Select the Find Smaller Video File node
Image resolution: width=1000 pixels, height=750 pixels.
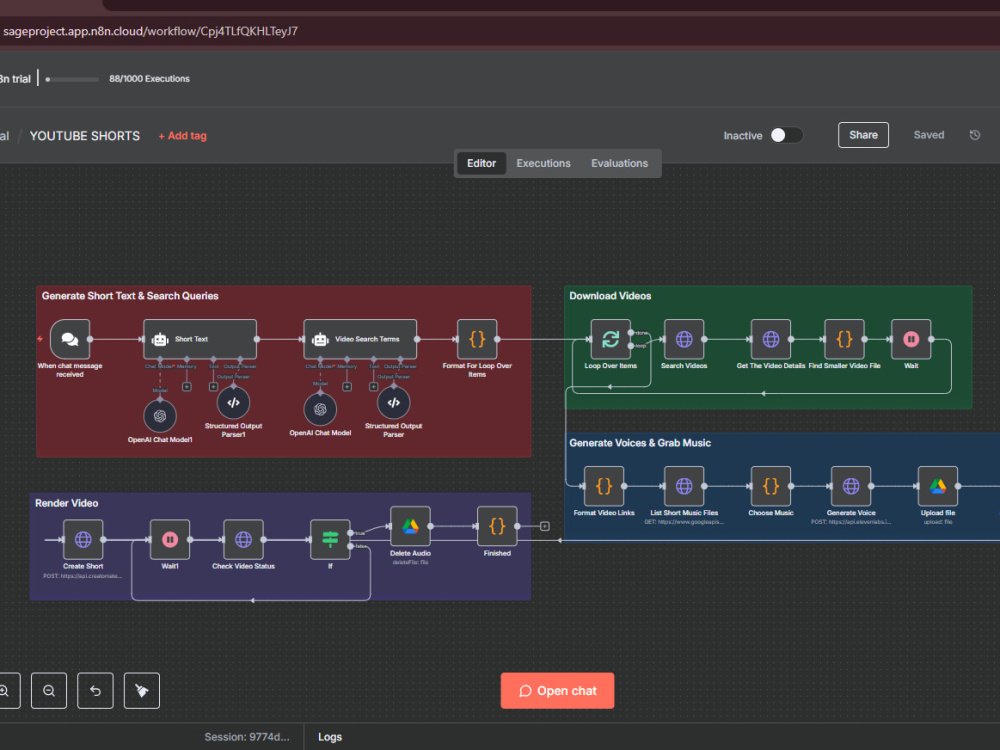pos(844,339)
